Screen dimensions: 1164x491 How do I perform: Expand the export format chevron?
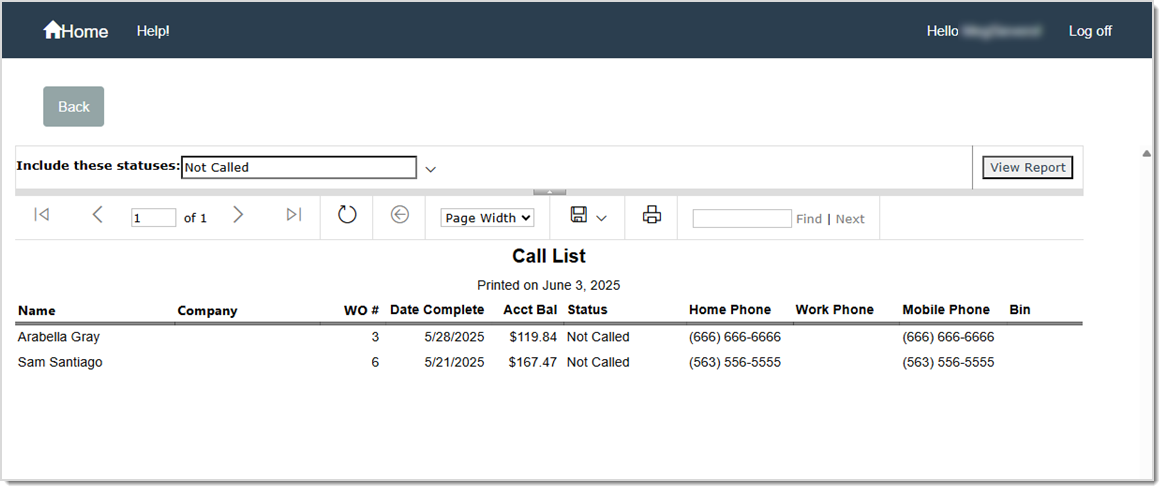tap(601, 218)
